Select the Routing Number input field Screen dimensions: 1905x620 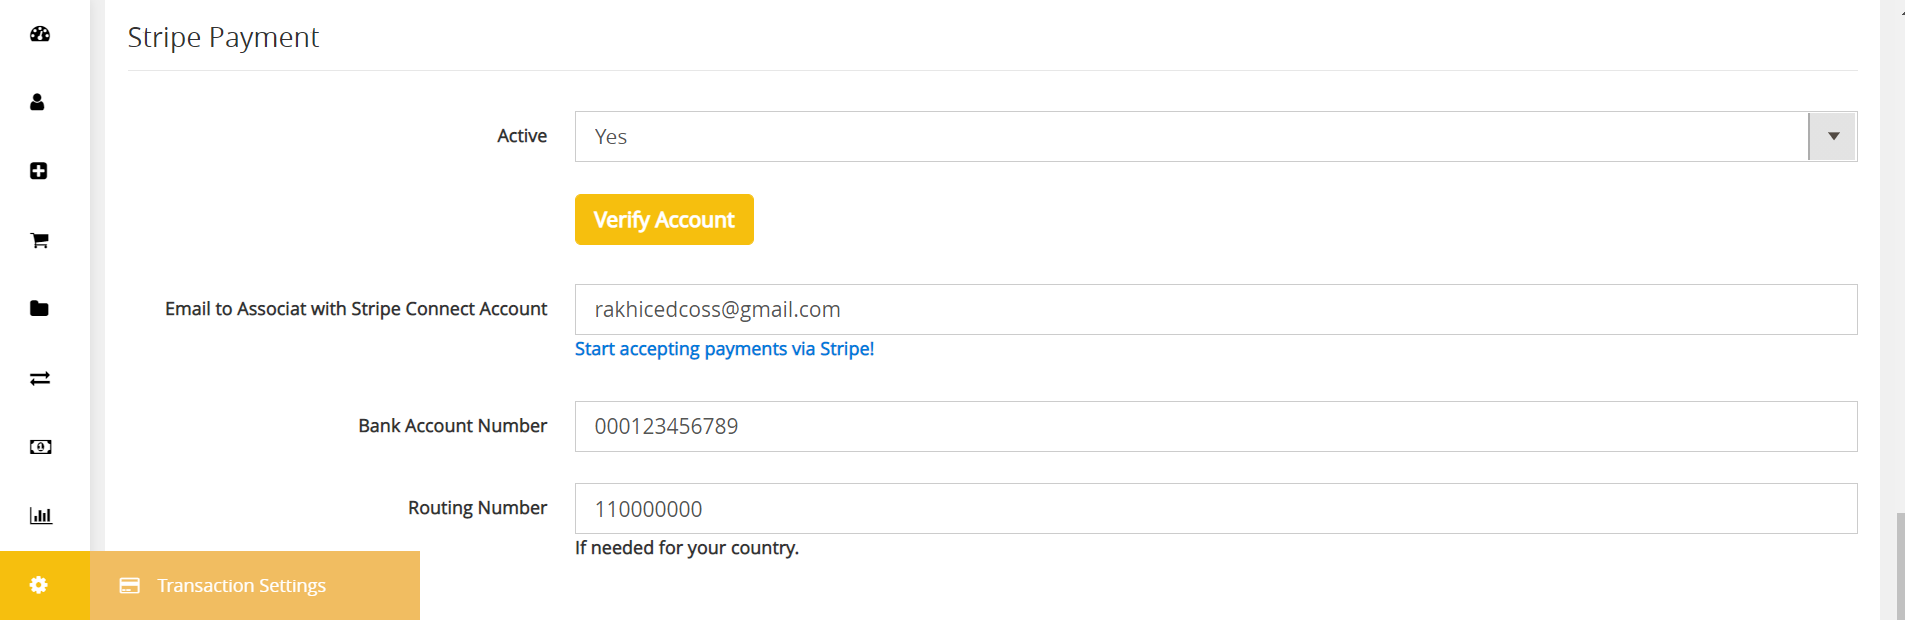(1216, 509)
